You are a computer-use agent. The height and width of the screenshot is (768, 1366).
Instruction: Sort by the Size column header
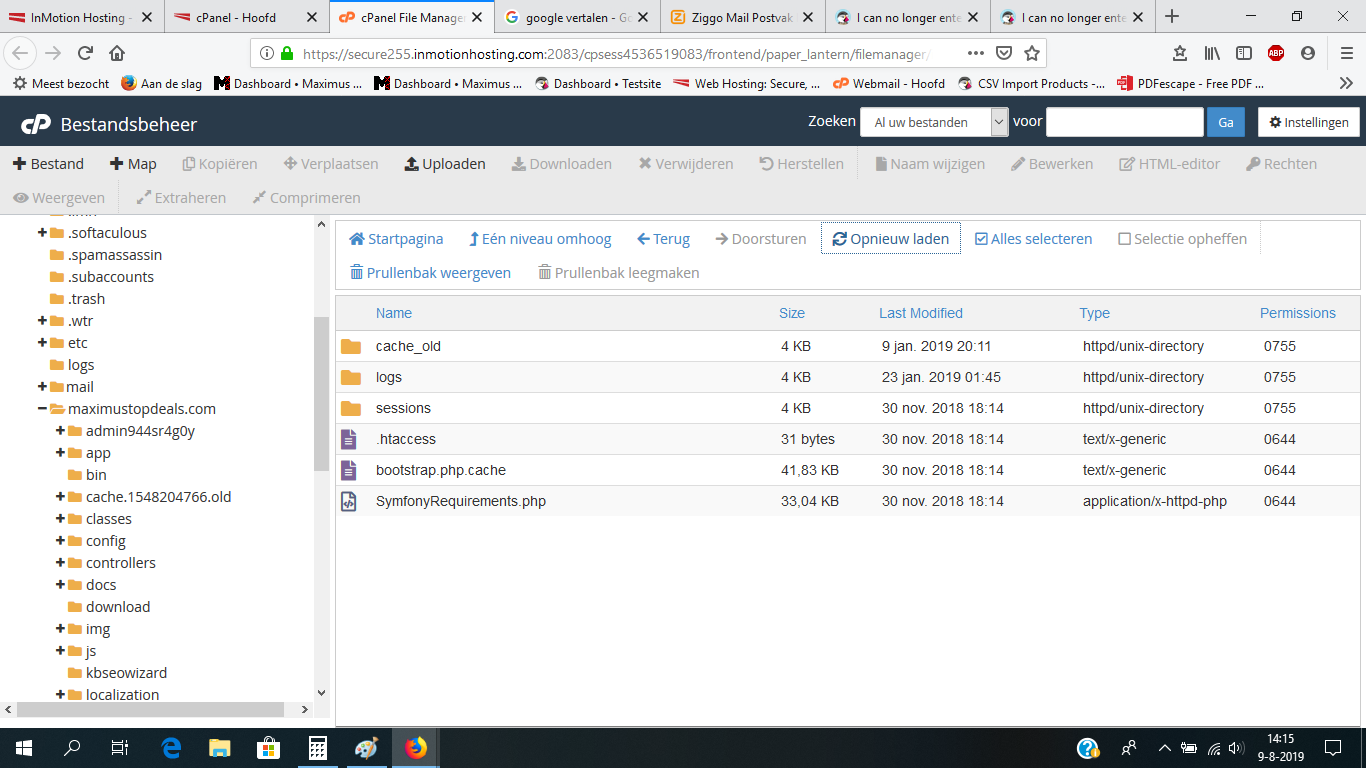click(x=792, y=313)
